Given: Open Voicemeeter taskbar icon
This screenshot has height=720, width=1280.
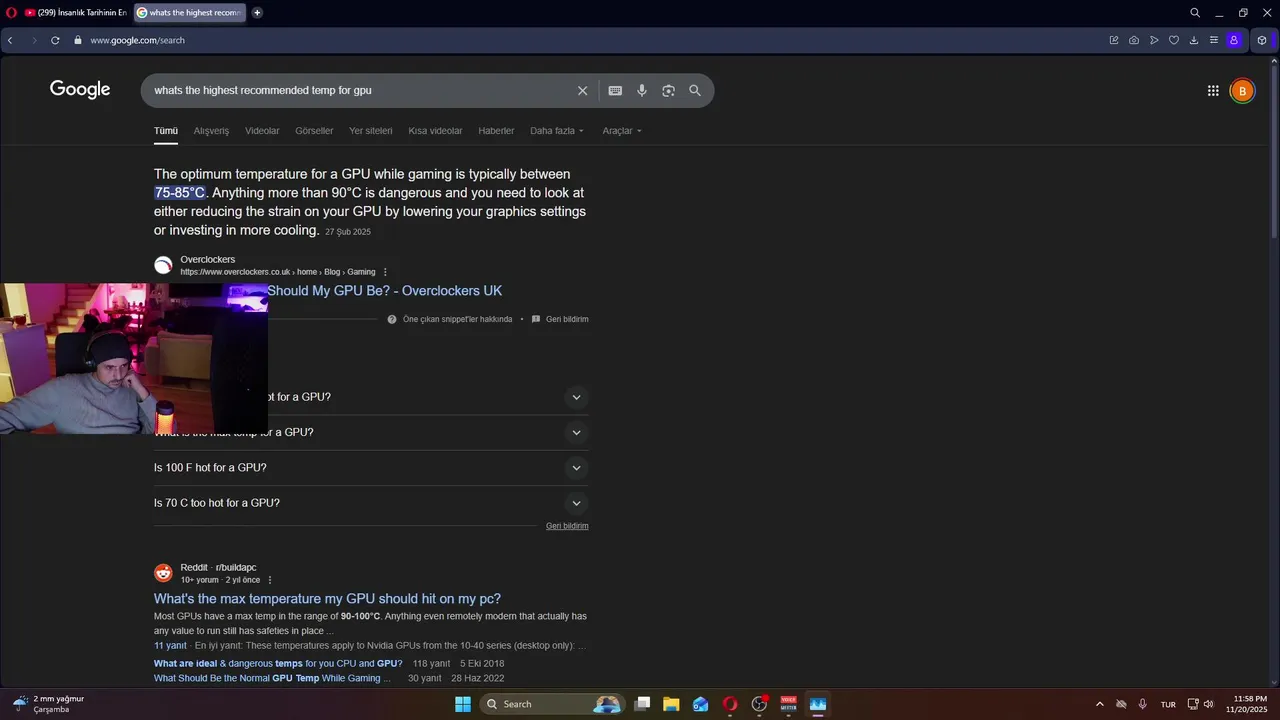Looking at the screenshot, I should (x=788, y=704).
